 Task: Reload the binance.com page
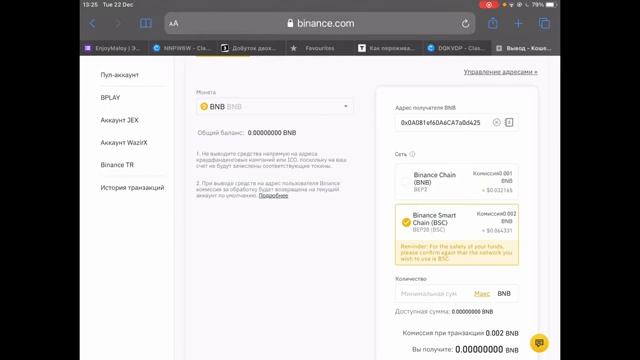coord(465,24)
